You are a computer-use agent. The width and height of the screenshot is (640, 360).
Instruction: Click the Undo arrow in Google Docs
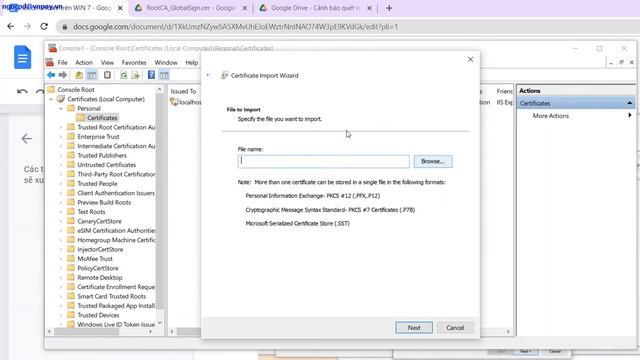(22, 91)
